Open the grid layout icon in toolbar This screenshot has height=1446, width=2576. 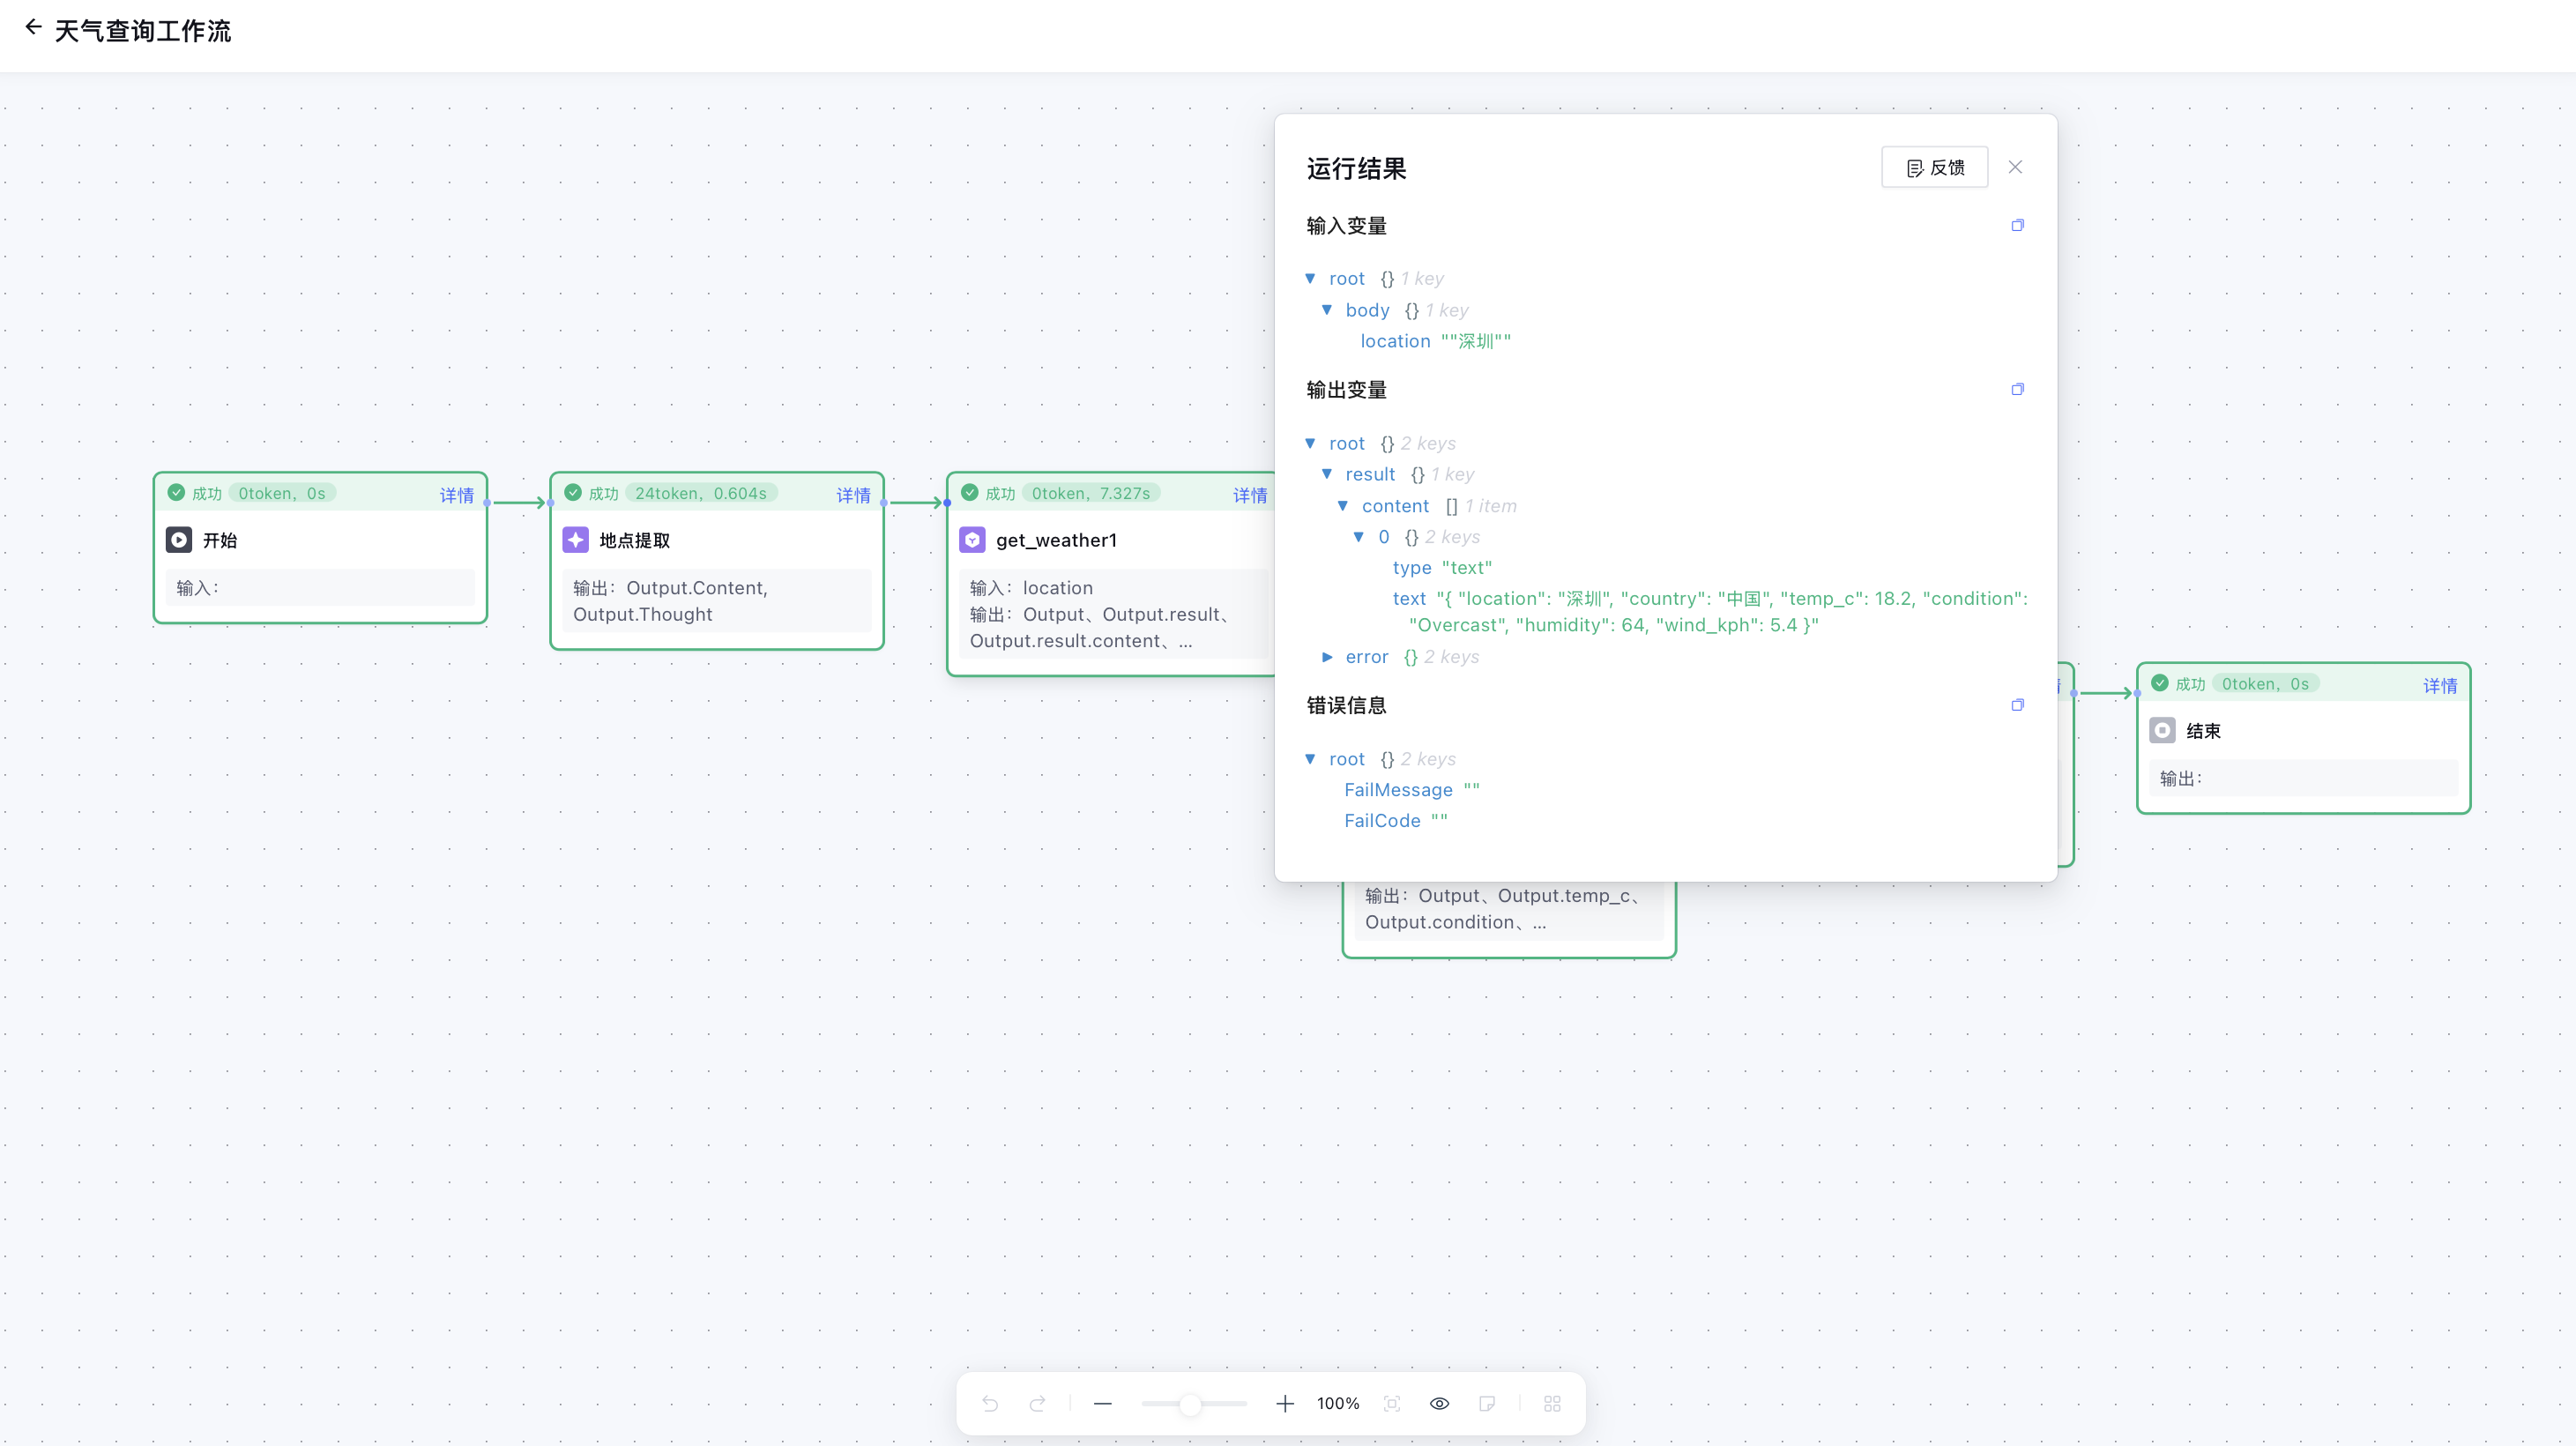[1552, 1403]
